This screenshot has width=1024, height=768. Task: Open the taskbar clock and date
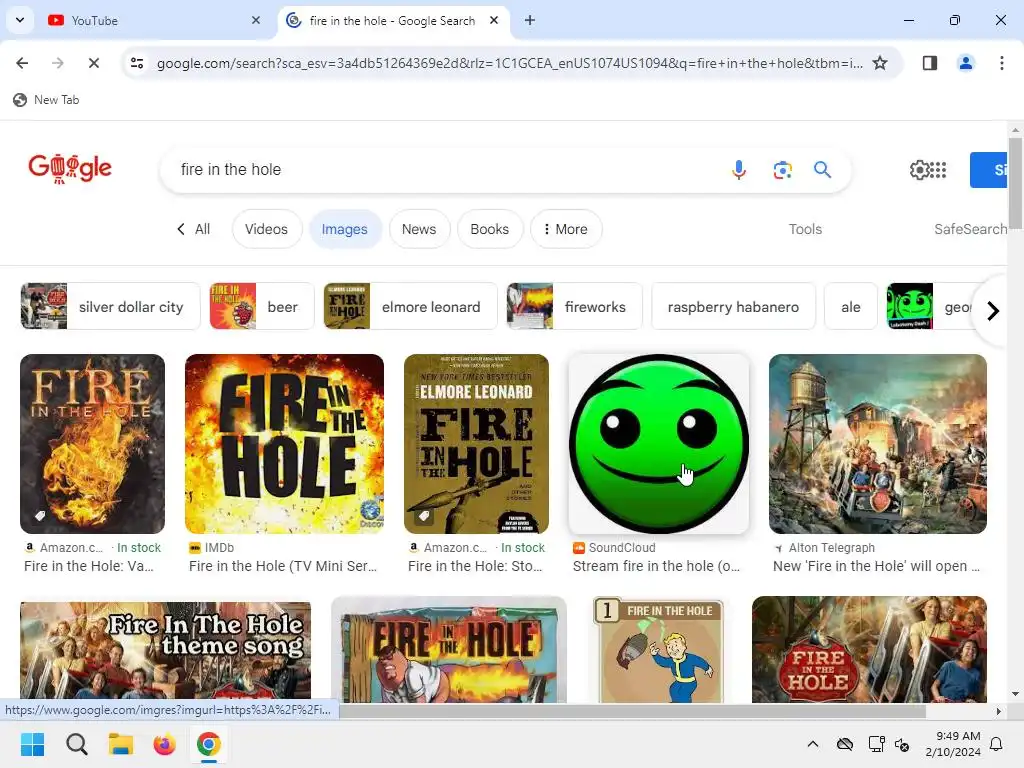[953, 744]
